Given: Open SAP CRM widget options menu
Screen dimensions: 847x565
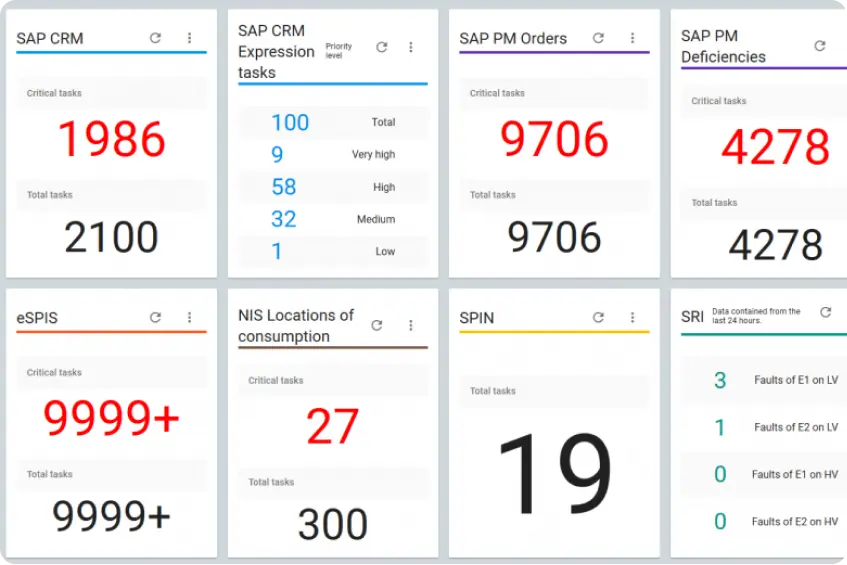Looking at the screenshot, I should [x=189, y=38].
